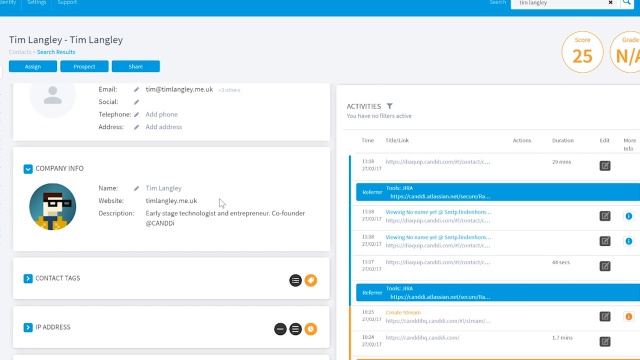Open URL of 11:37 activity row
Screen dimensions: 640x360
(438, 262)
